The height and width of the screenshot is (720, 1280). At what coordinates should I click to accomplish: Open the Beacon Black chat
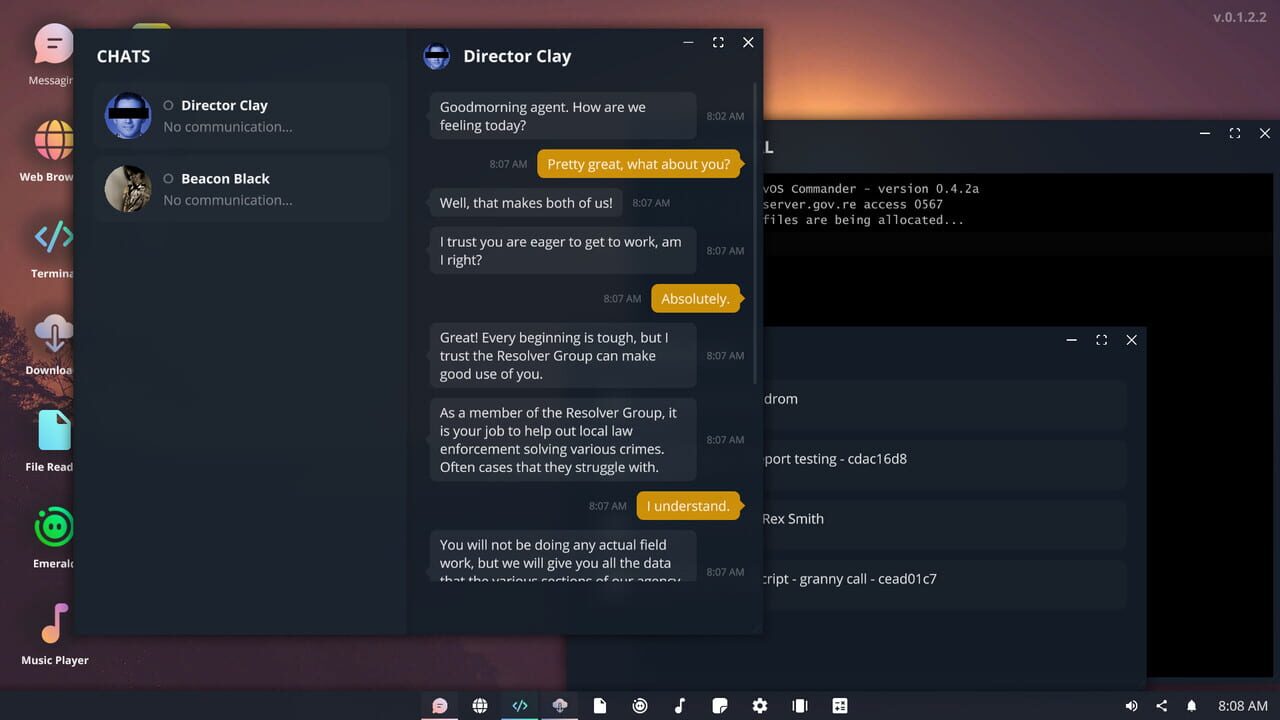pyautogui.click(x=240, y=188)
